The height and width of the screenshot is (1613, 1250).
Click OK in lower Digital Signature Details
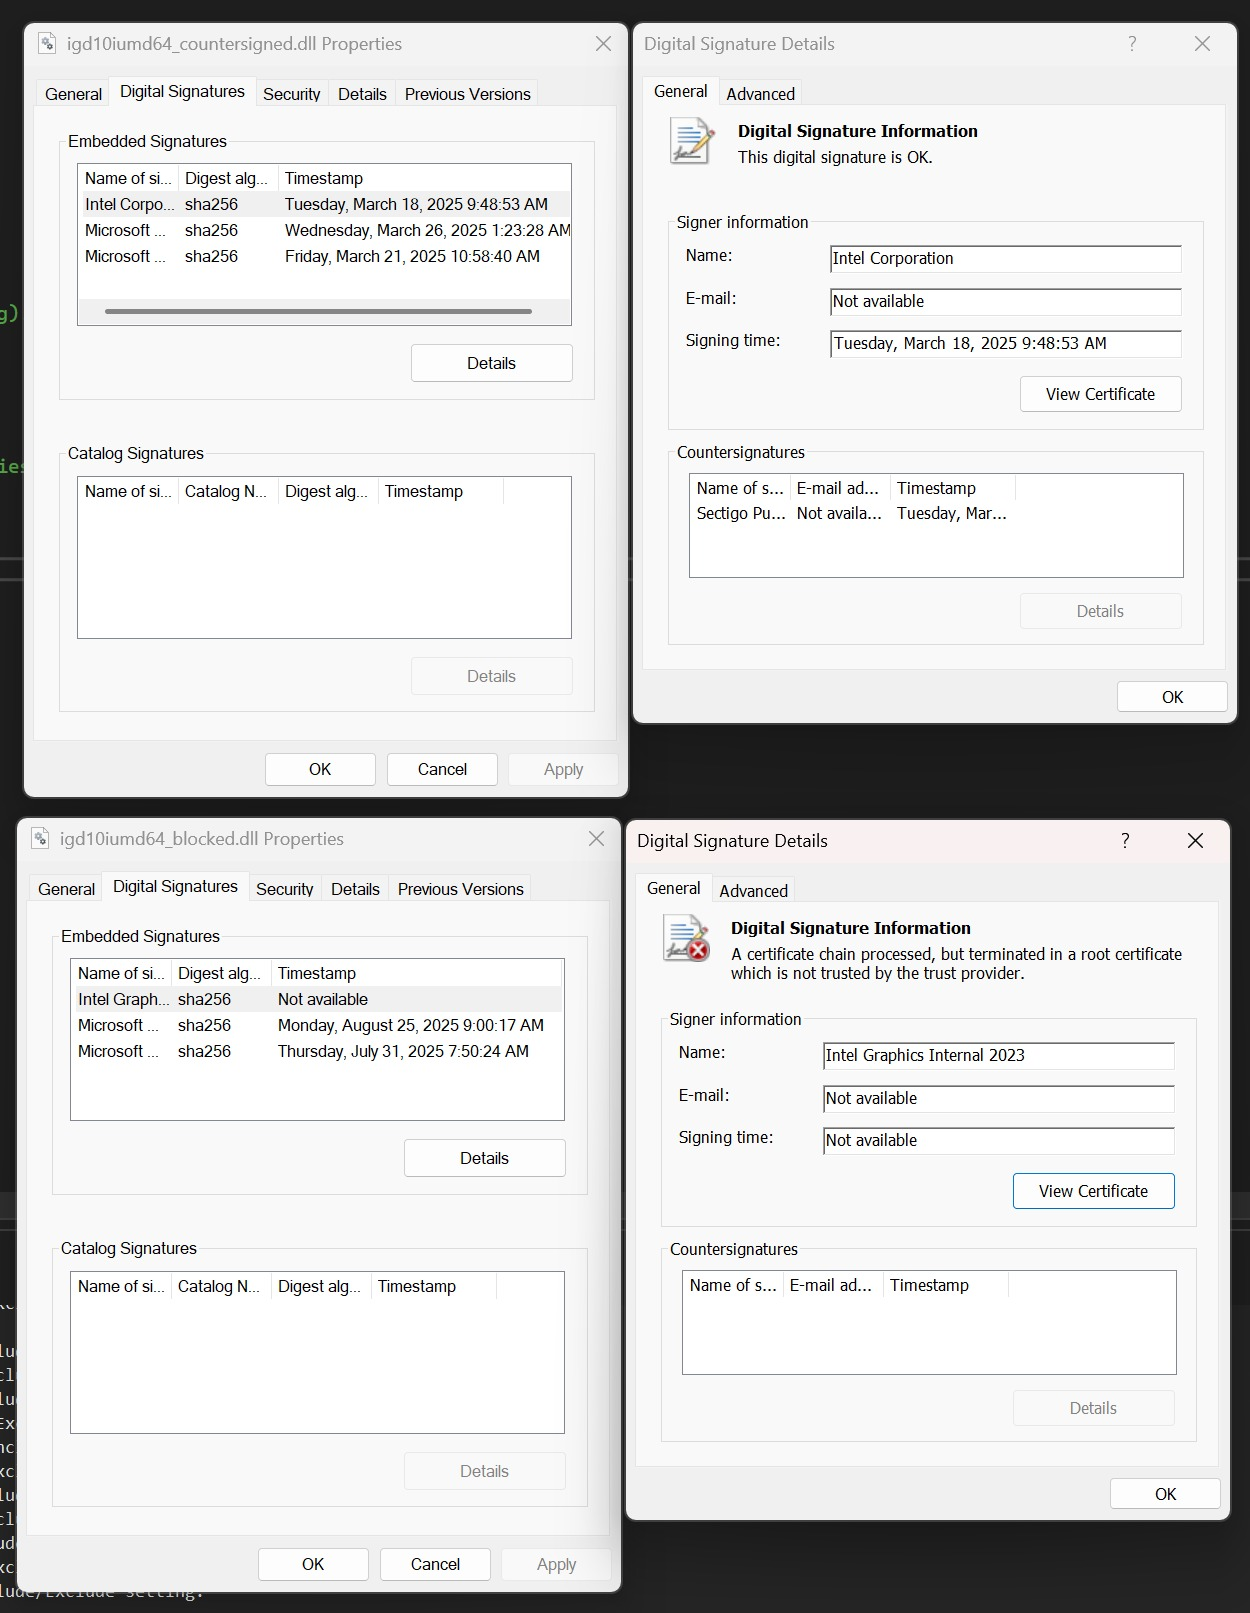[x=1165, y=1494]
